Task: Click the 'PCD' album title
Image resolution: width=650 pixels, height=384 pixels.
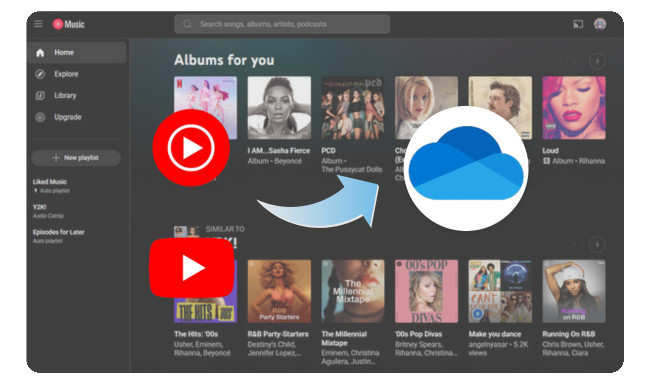Action: 328,151
